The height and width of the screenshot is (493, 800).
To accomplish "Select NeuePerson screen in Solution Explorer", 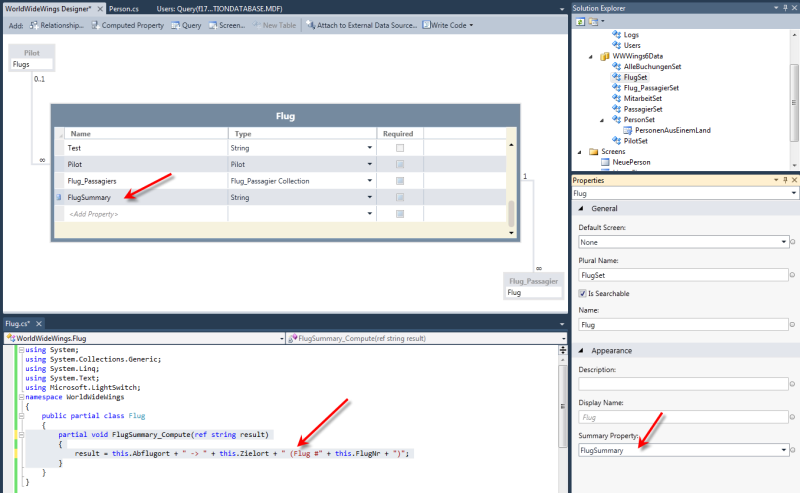I will pyautogui.click(x=632, y=162).
